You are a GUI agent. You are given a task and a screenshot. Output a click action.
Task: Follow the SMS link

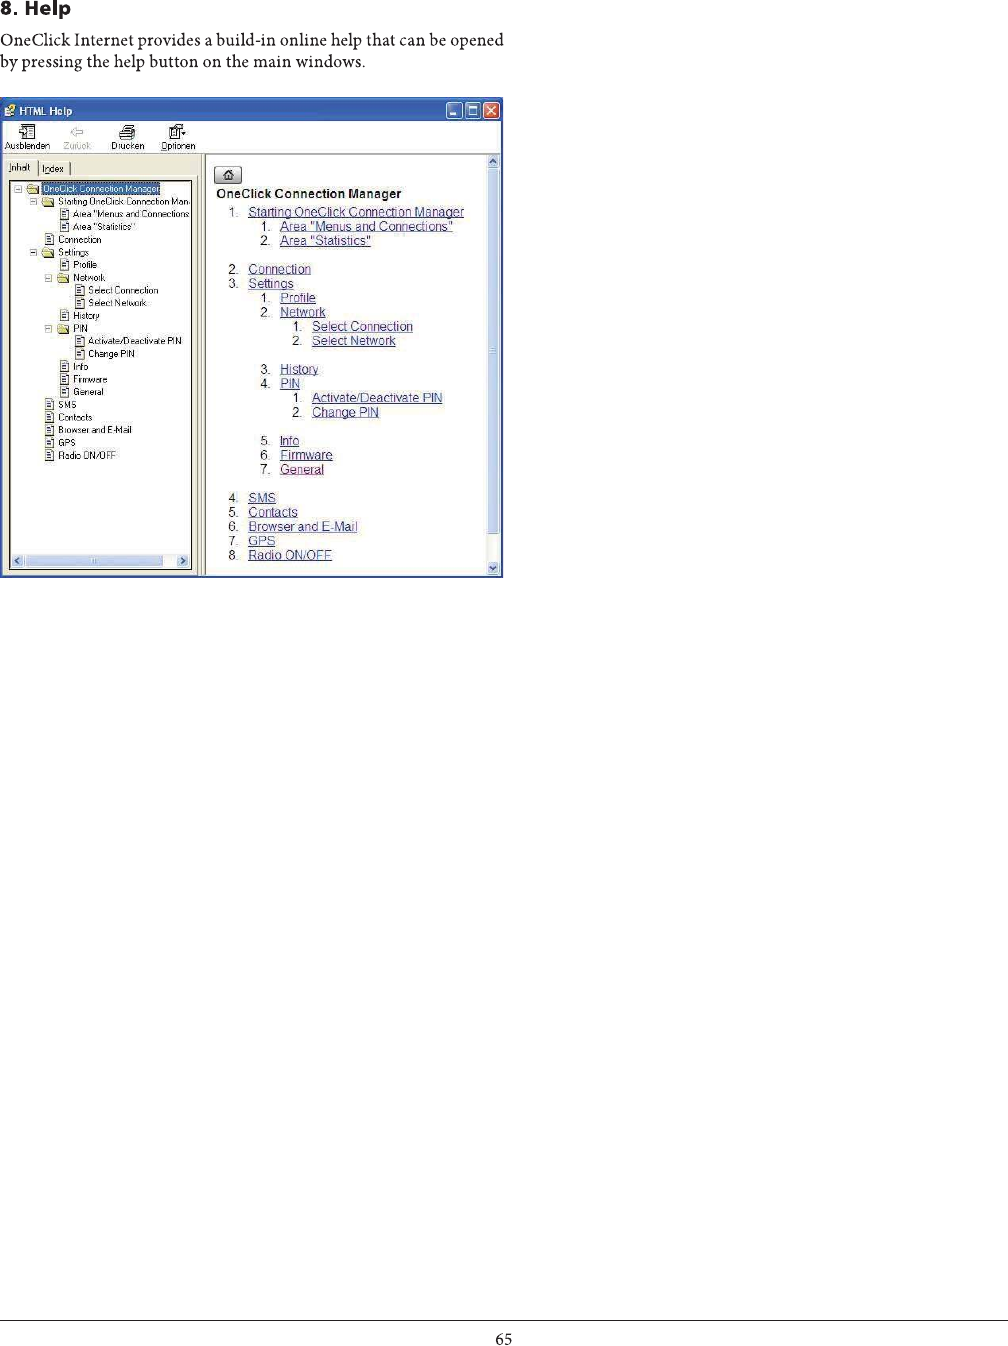[x=262, y=498]
